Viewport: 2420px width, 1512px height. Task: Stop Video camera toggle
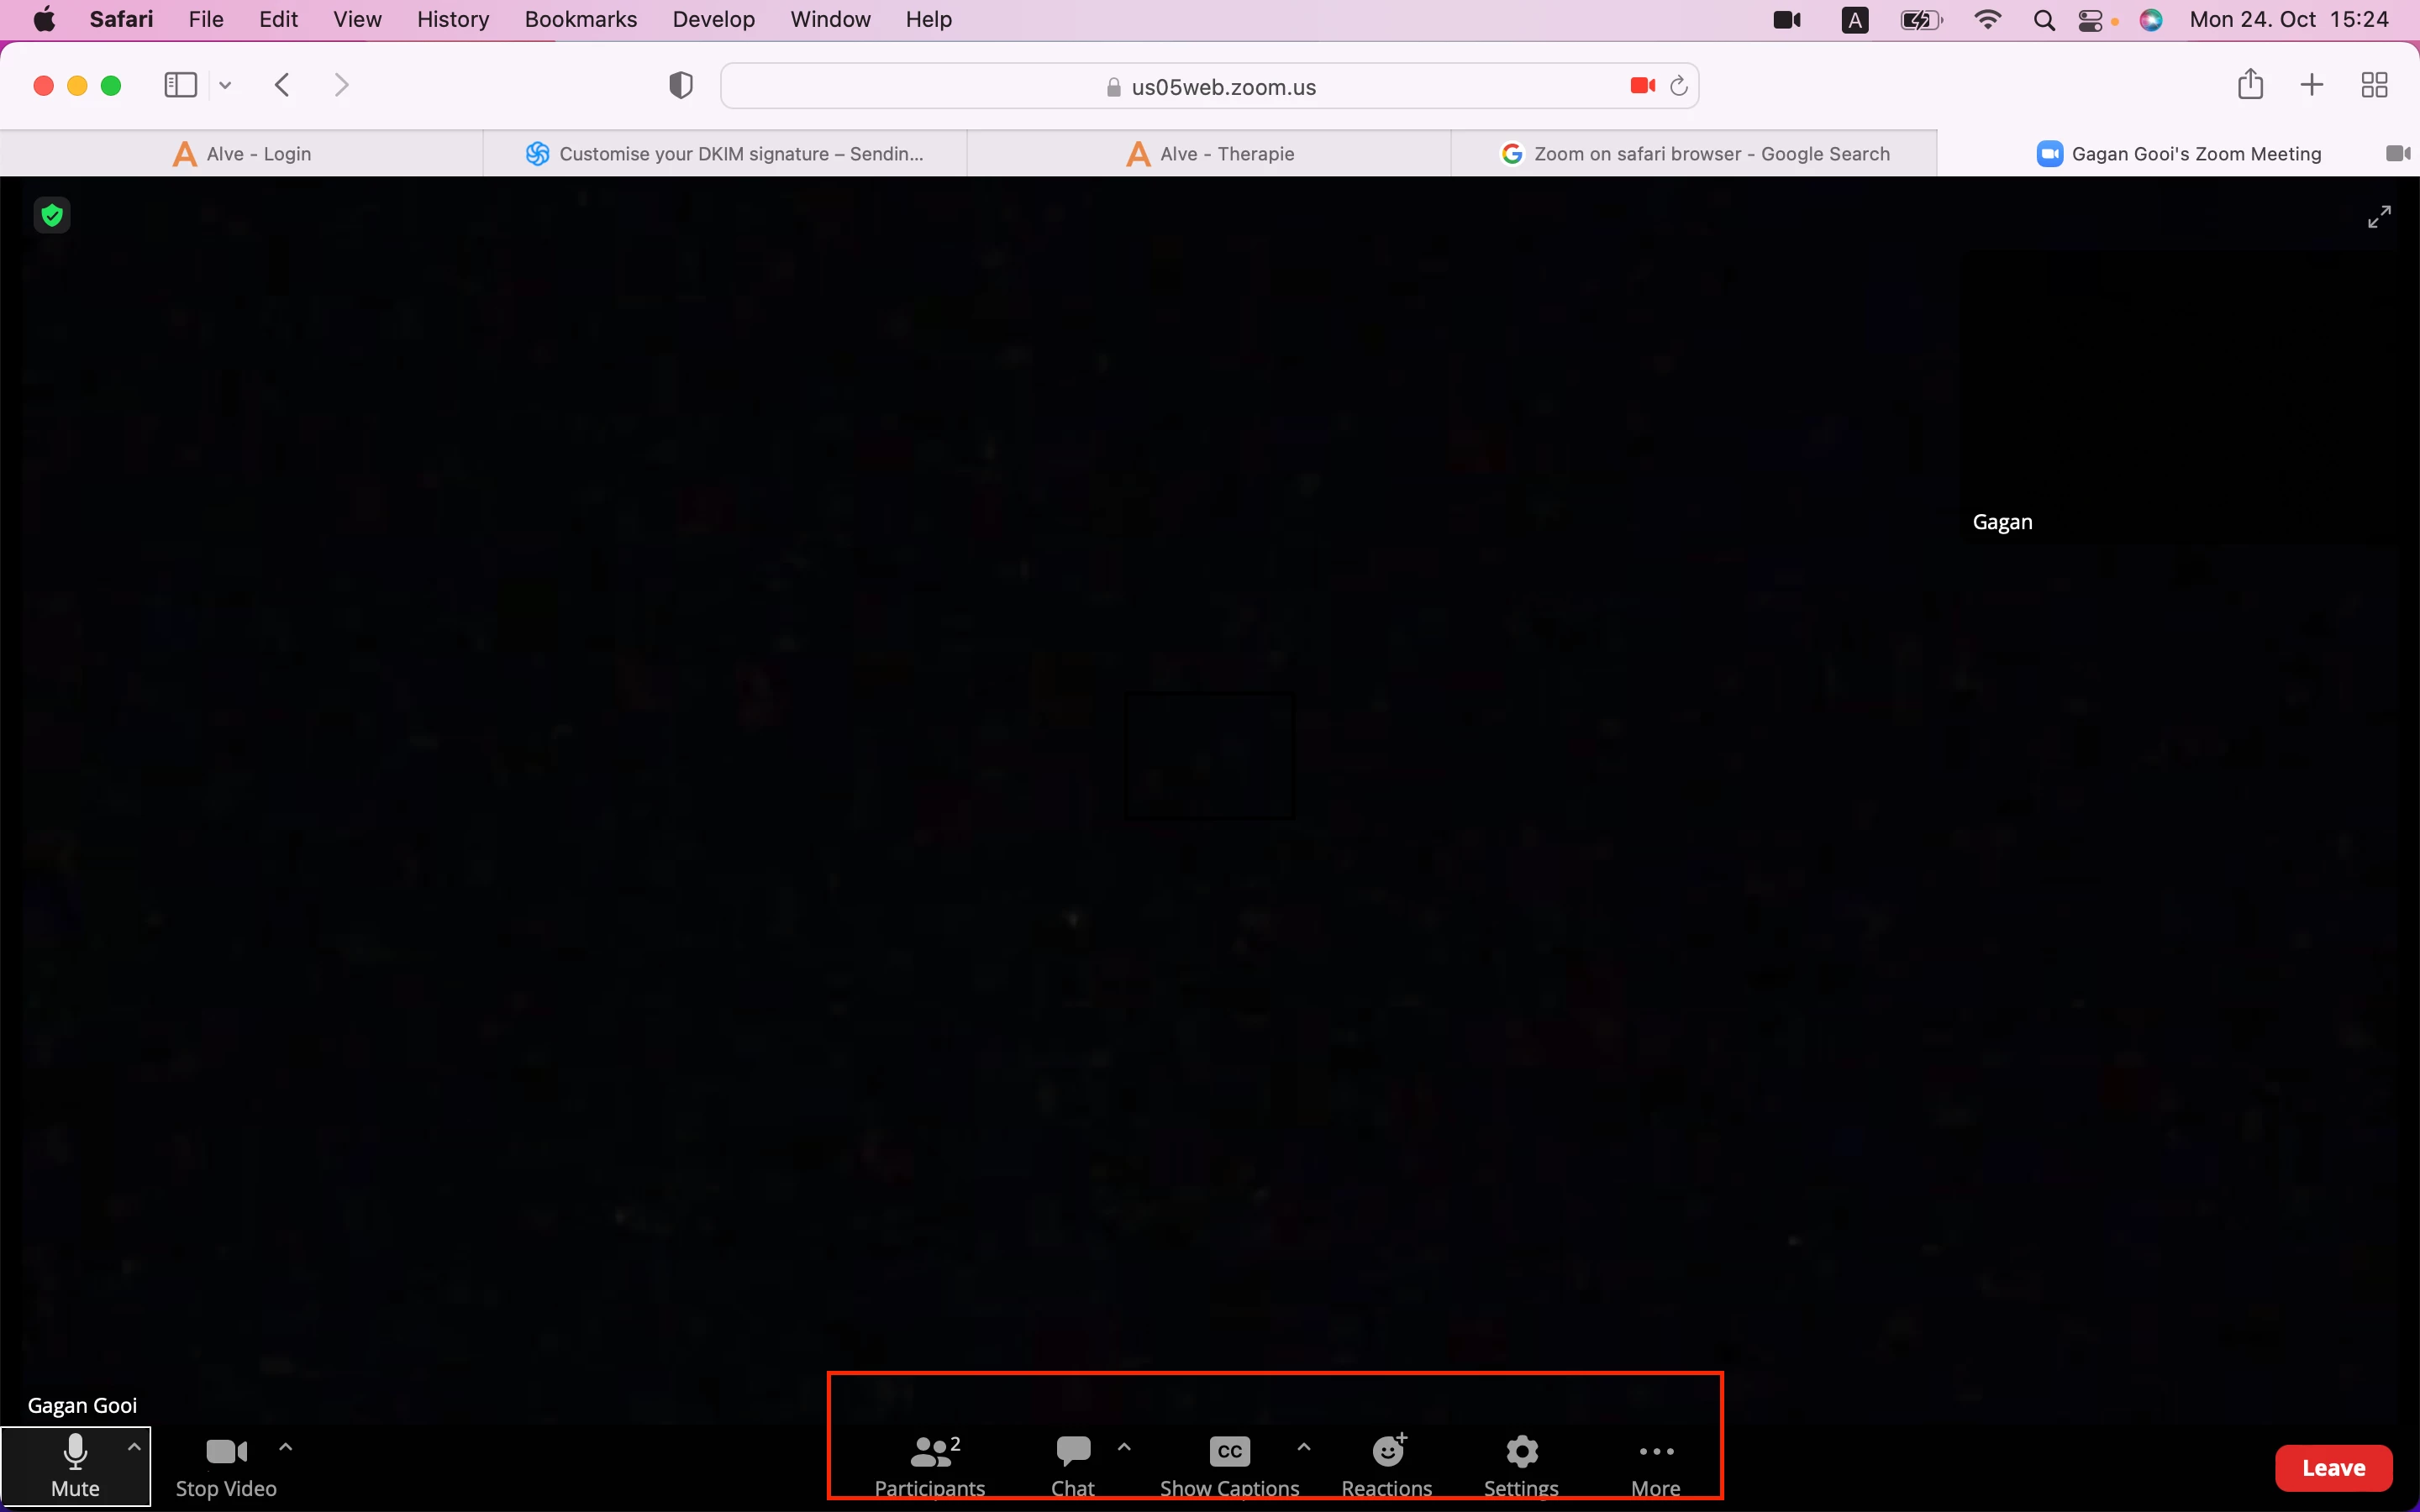(x=226, y=1465)
